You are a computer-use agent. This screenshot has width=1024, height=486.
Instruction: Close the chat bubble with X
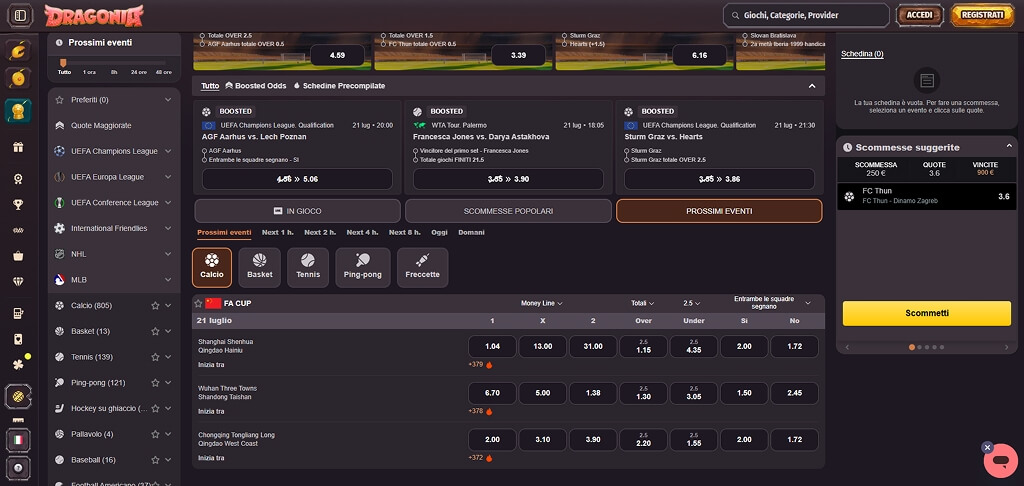(987, 447)
